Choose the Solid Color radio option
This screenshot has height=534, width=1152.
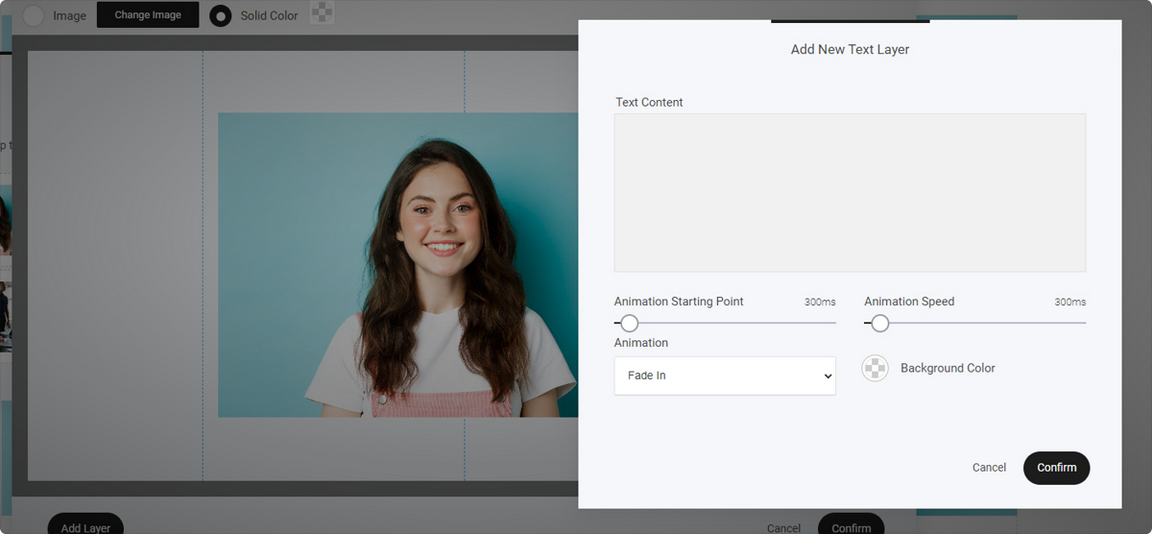click(220, 15)
